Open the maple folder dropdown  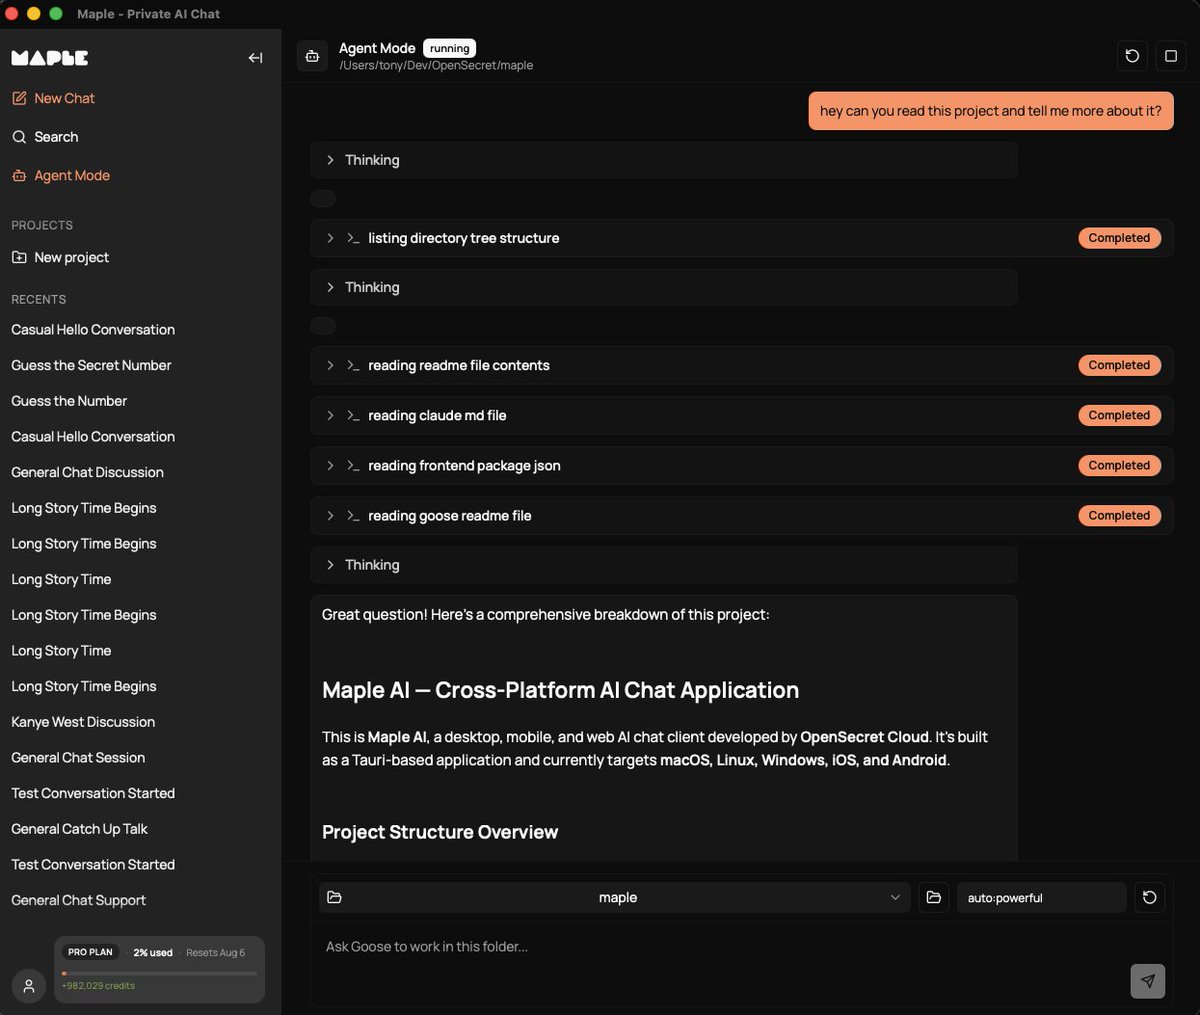[x=615, y=897]
